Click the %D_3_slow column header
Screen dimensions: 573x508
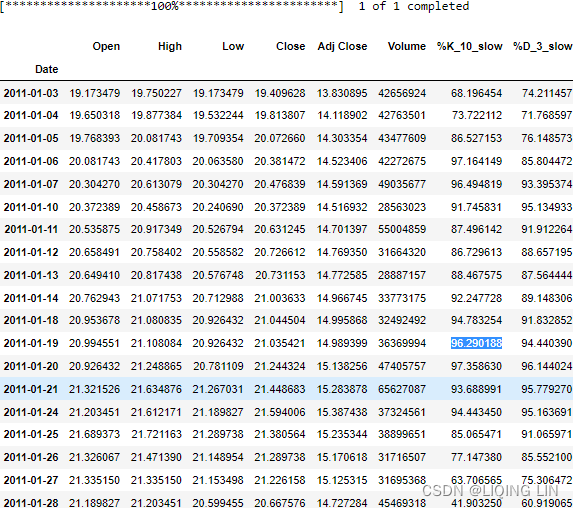pyautogui.click(x=543, y=46)
